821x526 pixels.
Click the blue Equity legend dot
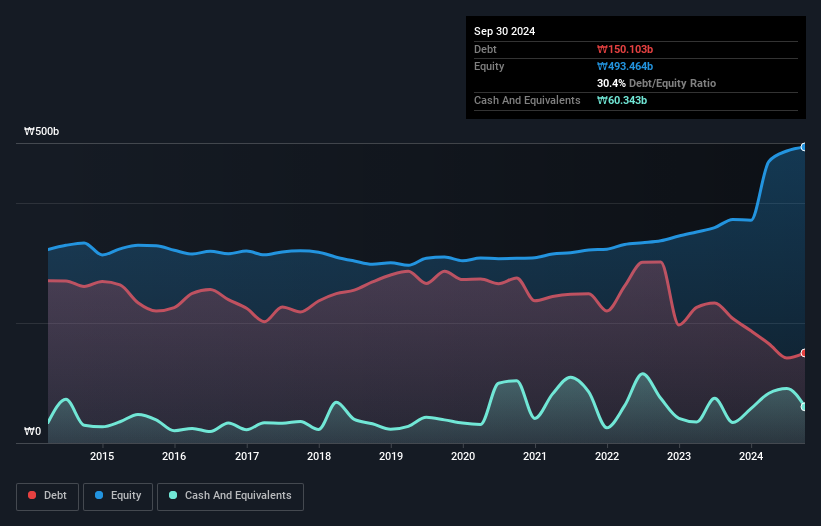[x=99, y=495]
